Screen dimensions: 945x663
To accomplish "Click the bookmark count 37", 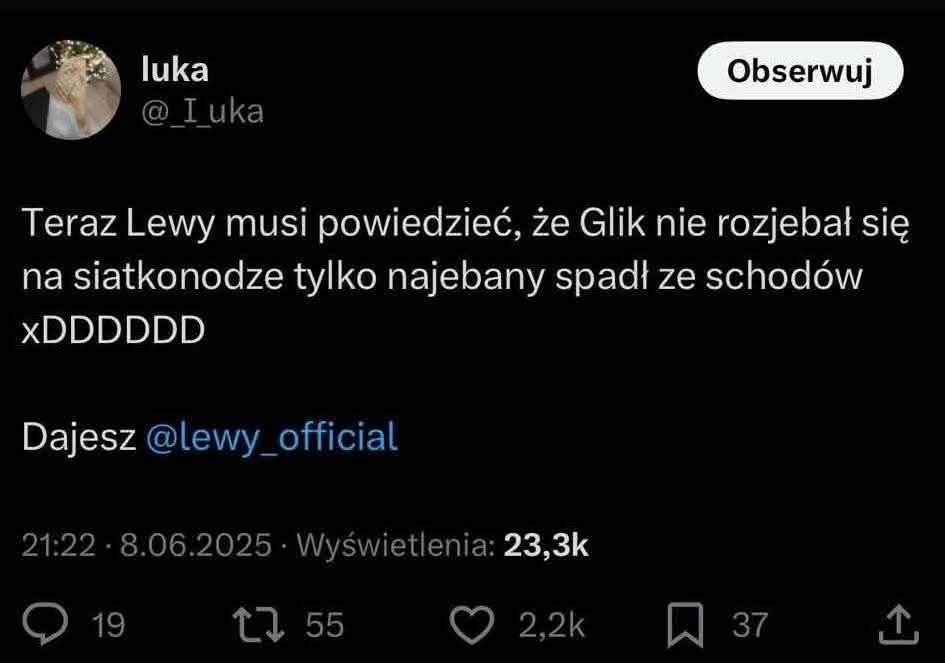I will 750,625.
